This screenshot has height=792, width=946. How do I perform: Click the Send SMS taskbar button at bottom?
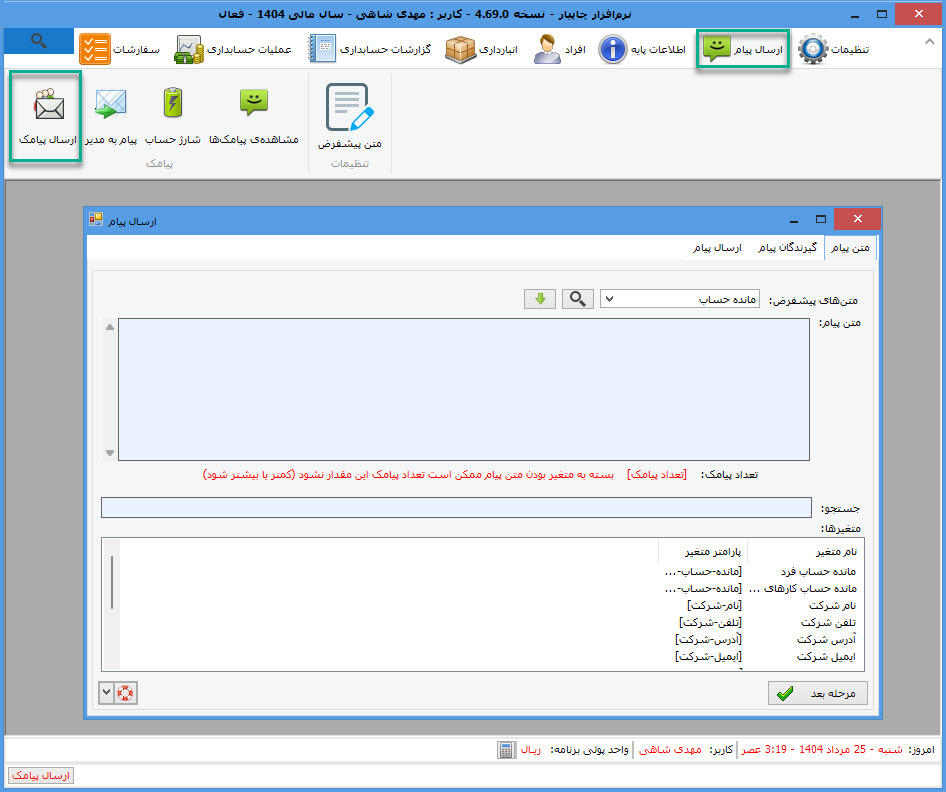(x=41, y=776)
